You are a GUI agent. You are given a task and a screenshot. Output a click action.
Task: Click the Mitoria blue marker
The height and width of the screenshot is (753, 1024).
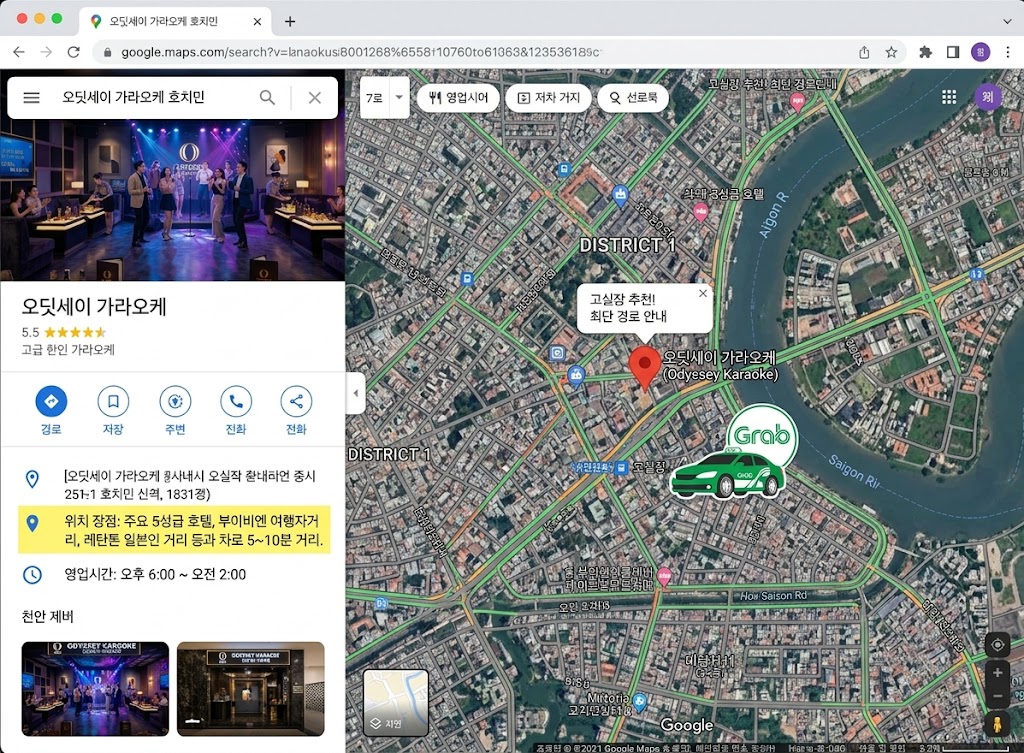point(640,702)
